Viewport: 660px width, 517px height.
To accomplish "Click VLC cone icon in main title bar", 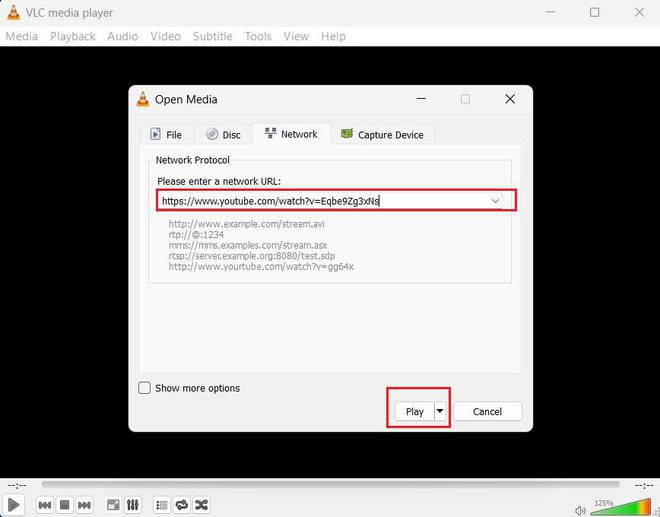I will tap(13, 13).
